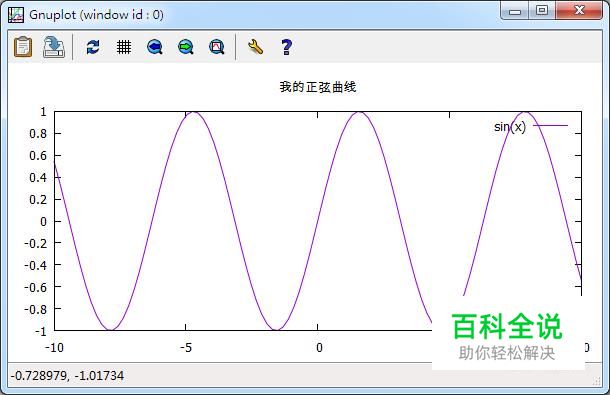Click the sin(x) legend entry

(x=531, y=126)
